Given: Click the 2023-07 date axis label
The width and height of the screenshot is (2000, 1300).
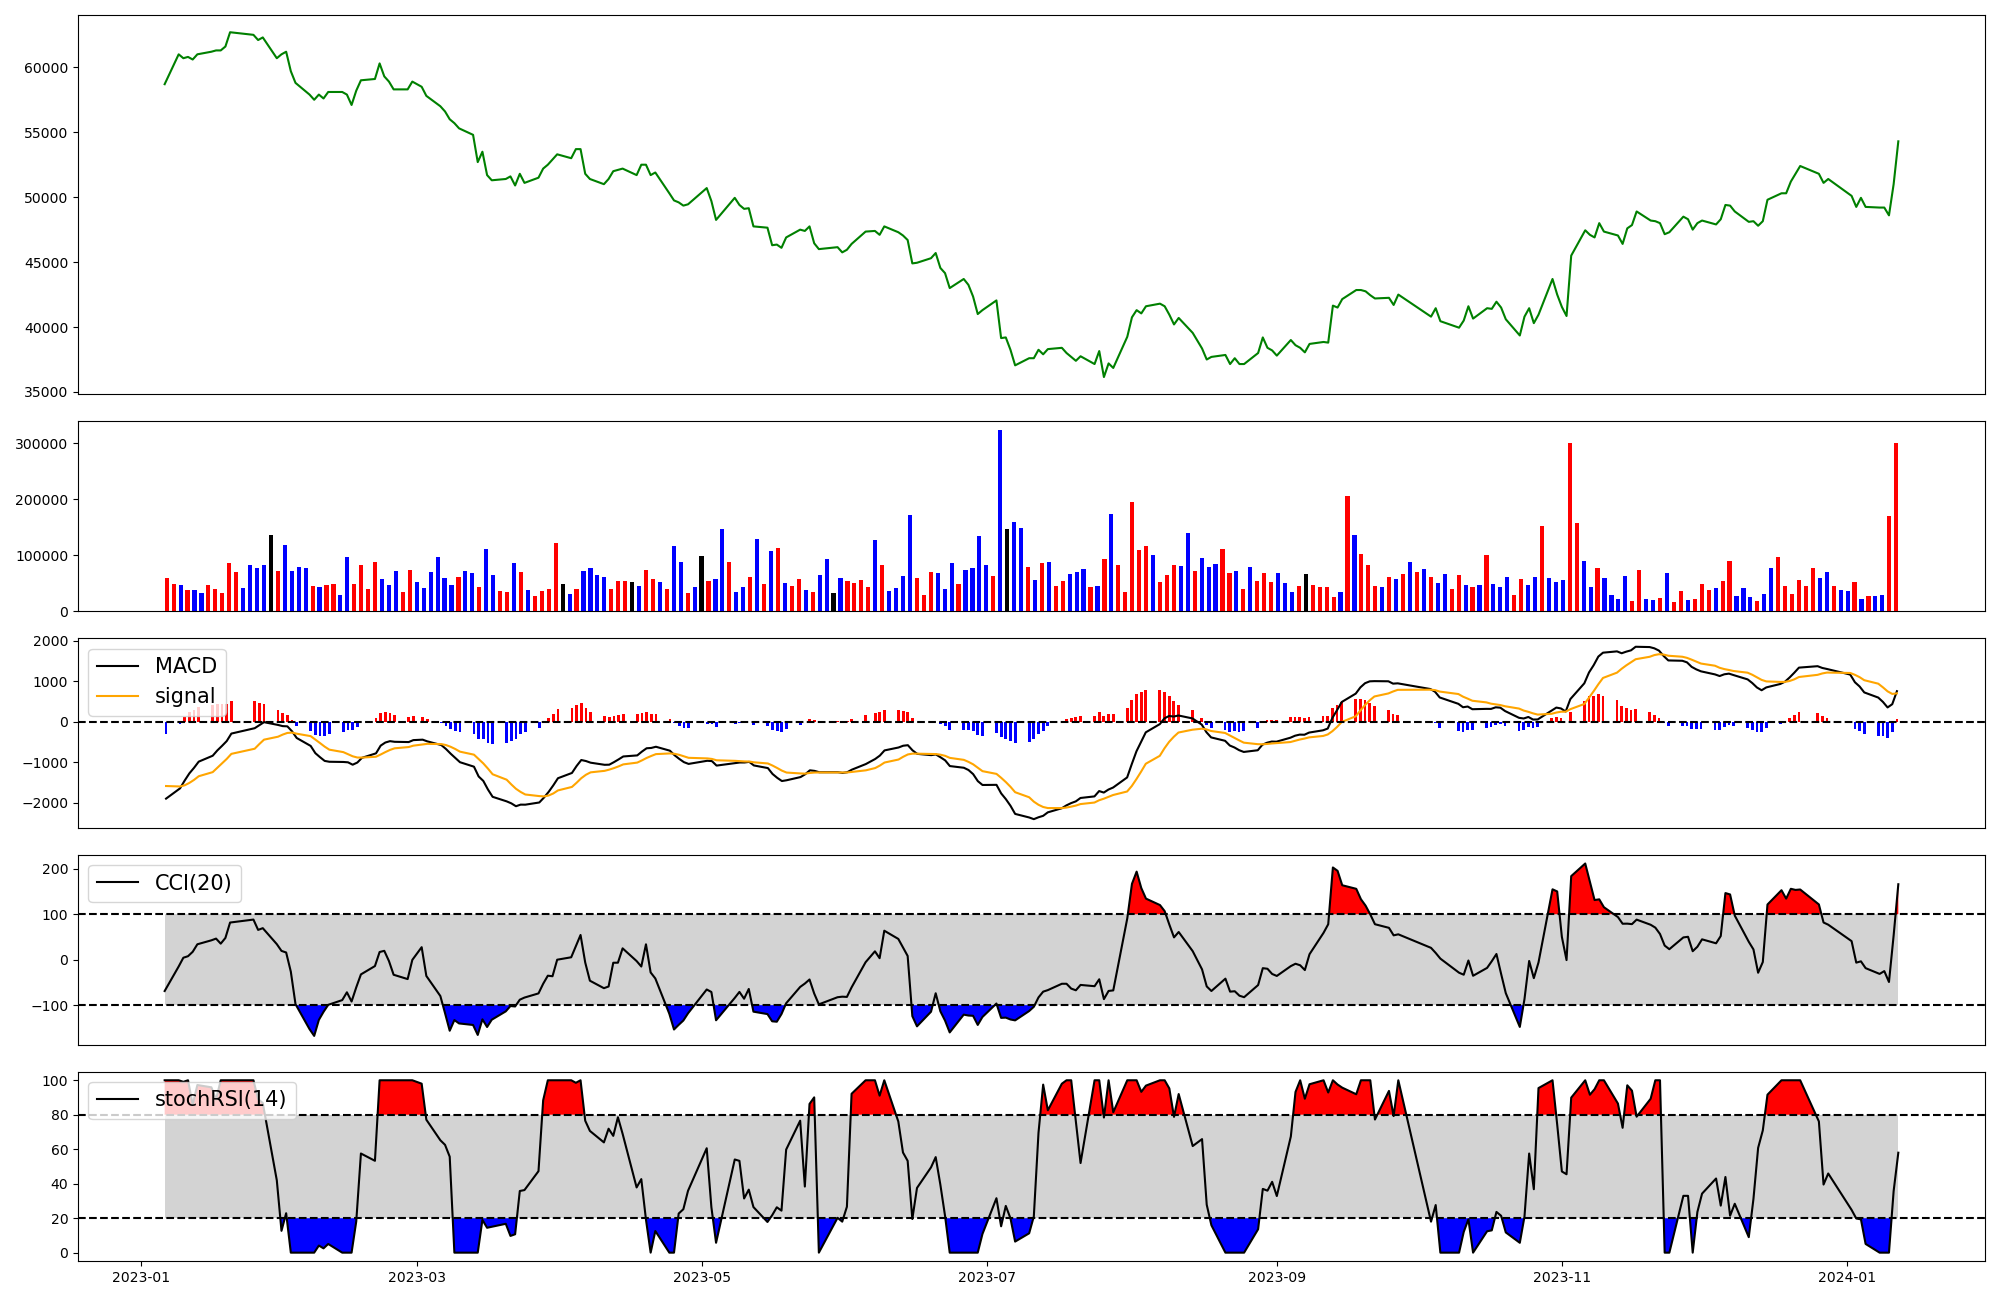Looking at the screenshot, I should pyautogui.click(x=987, y=1277).
